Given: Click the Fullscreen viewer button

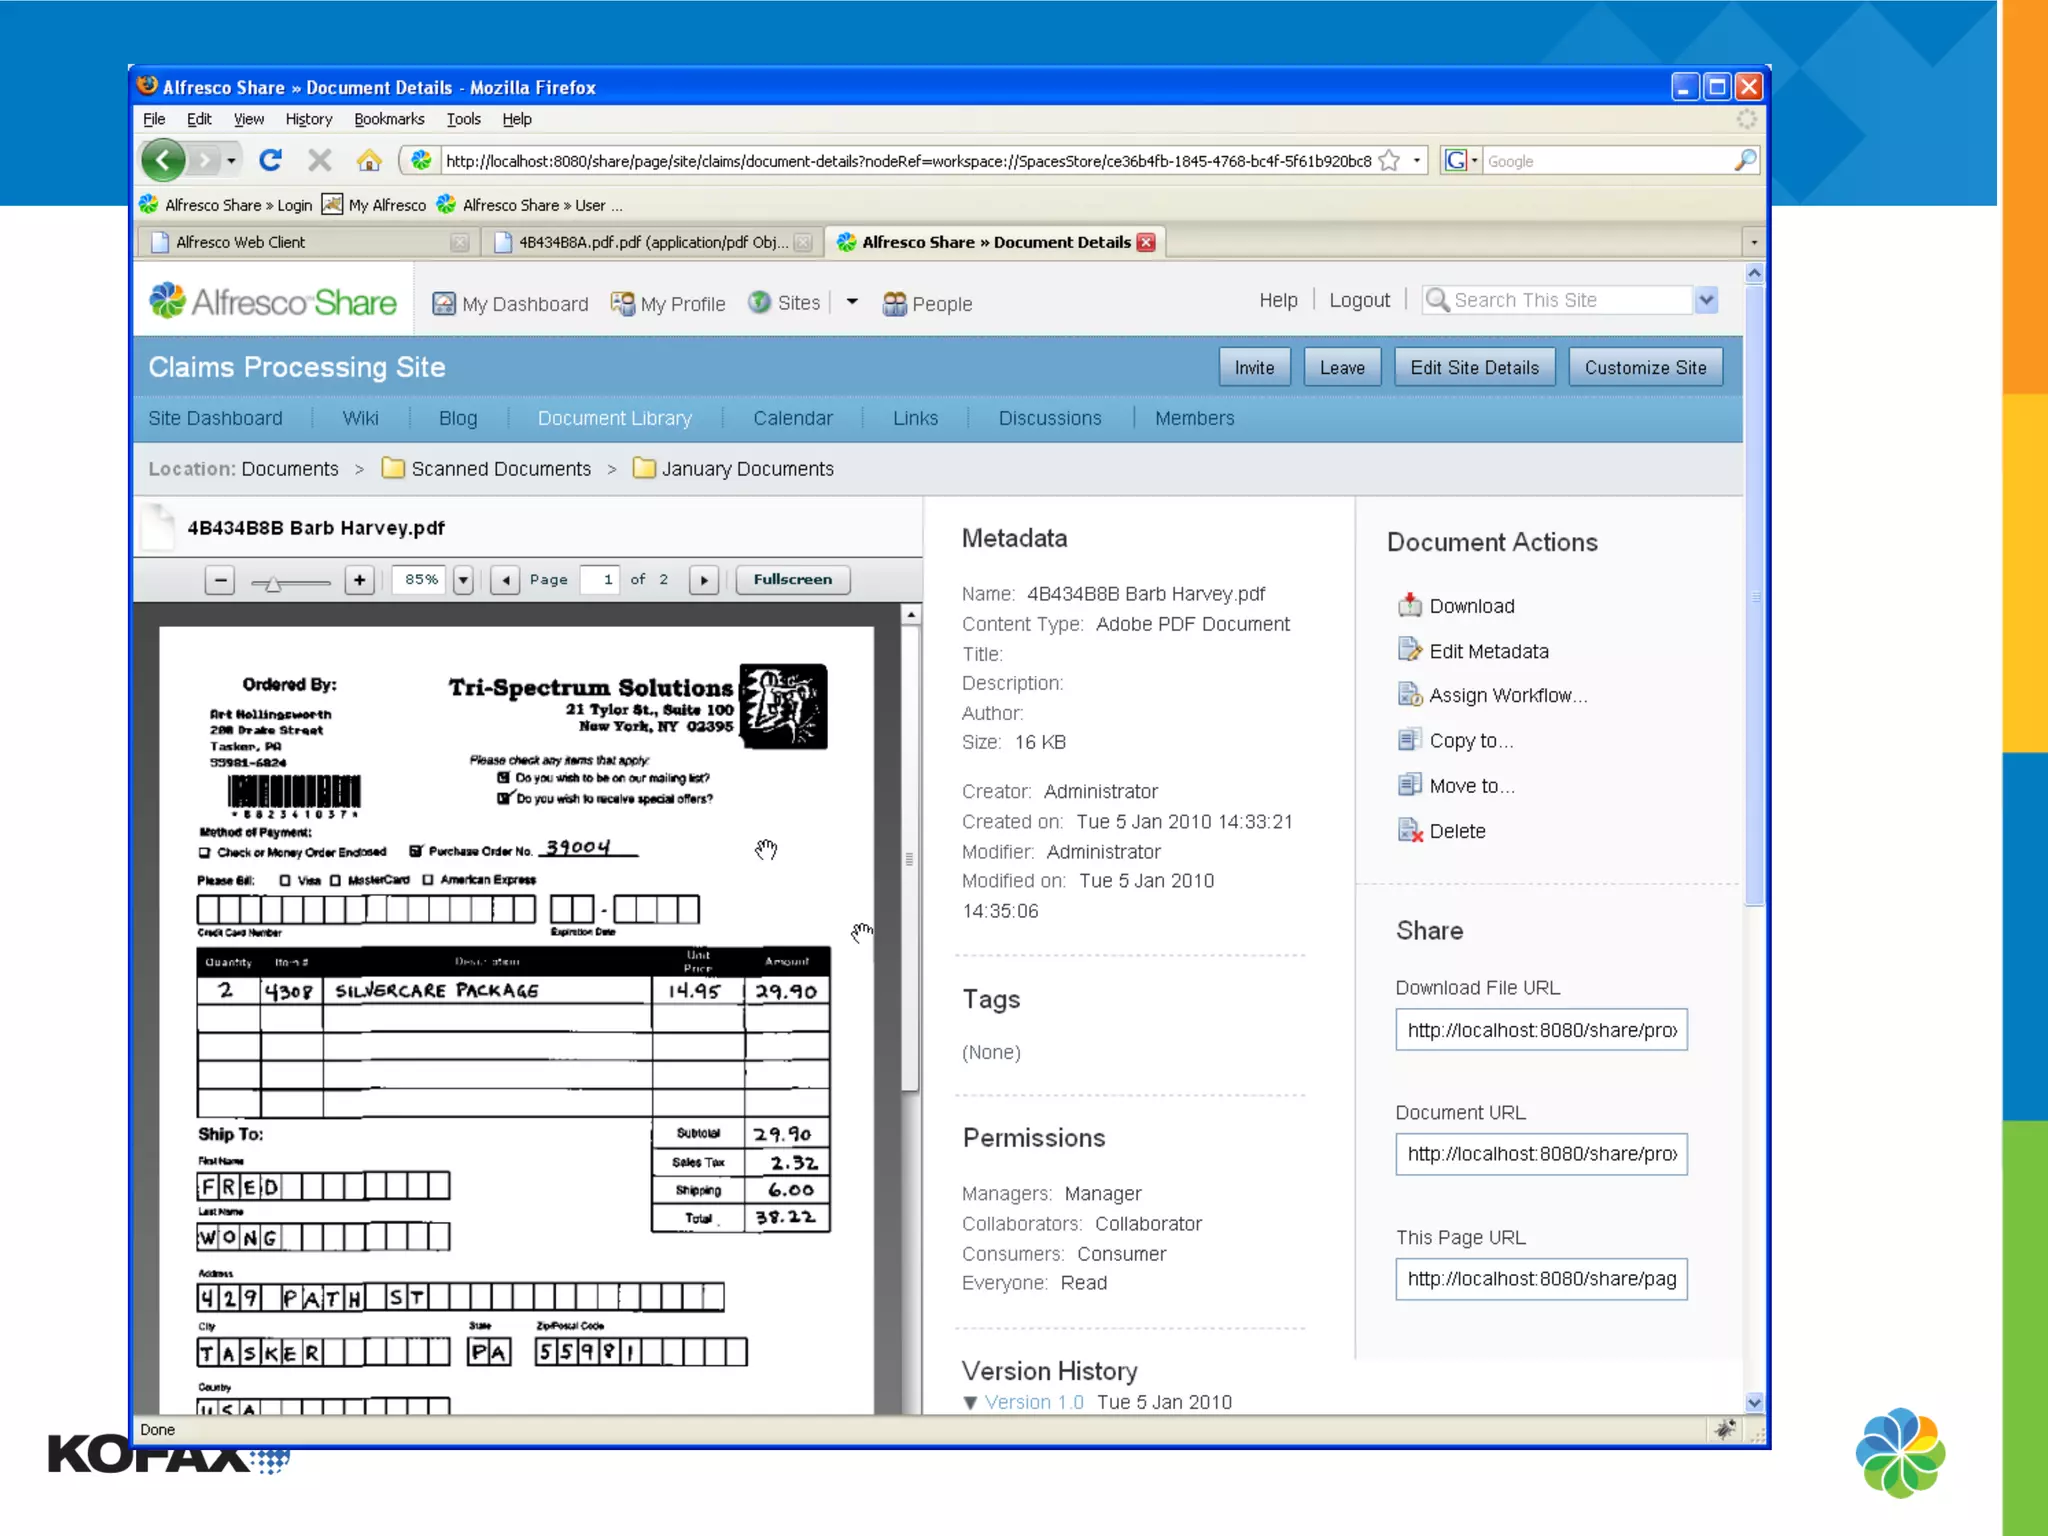Looking at the screenshot, I should tap(792, 579).
